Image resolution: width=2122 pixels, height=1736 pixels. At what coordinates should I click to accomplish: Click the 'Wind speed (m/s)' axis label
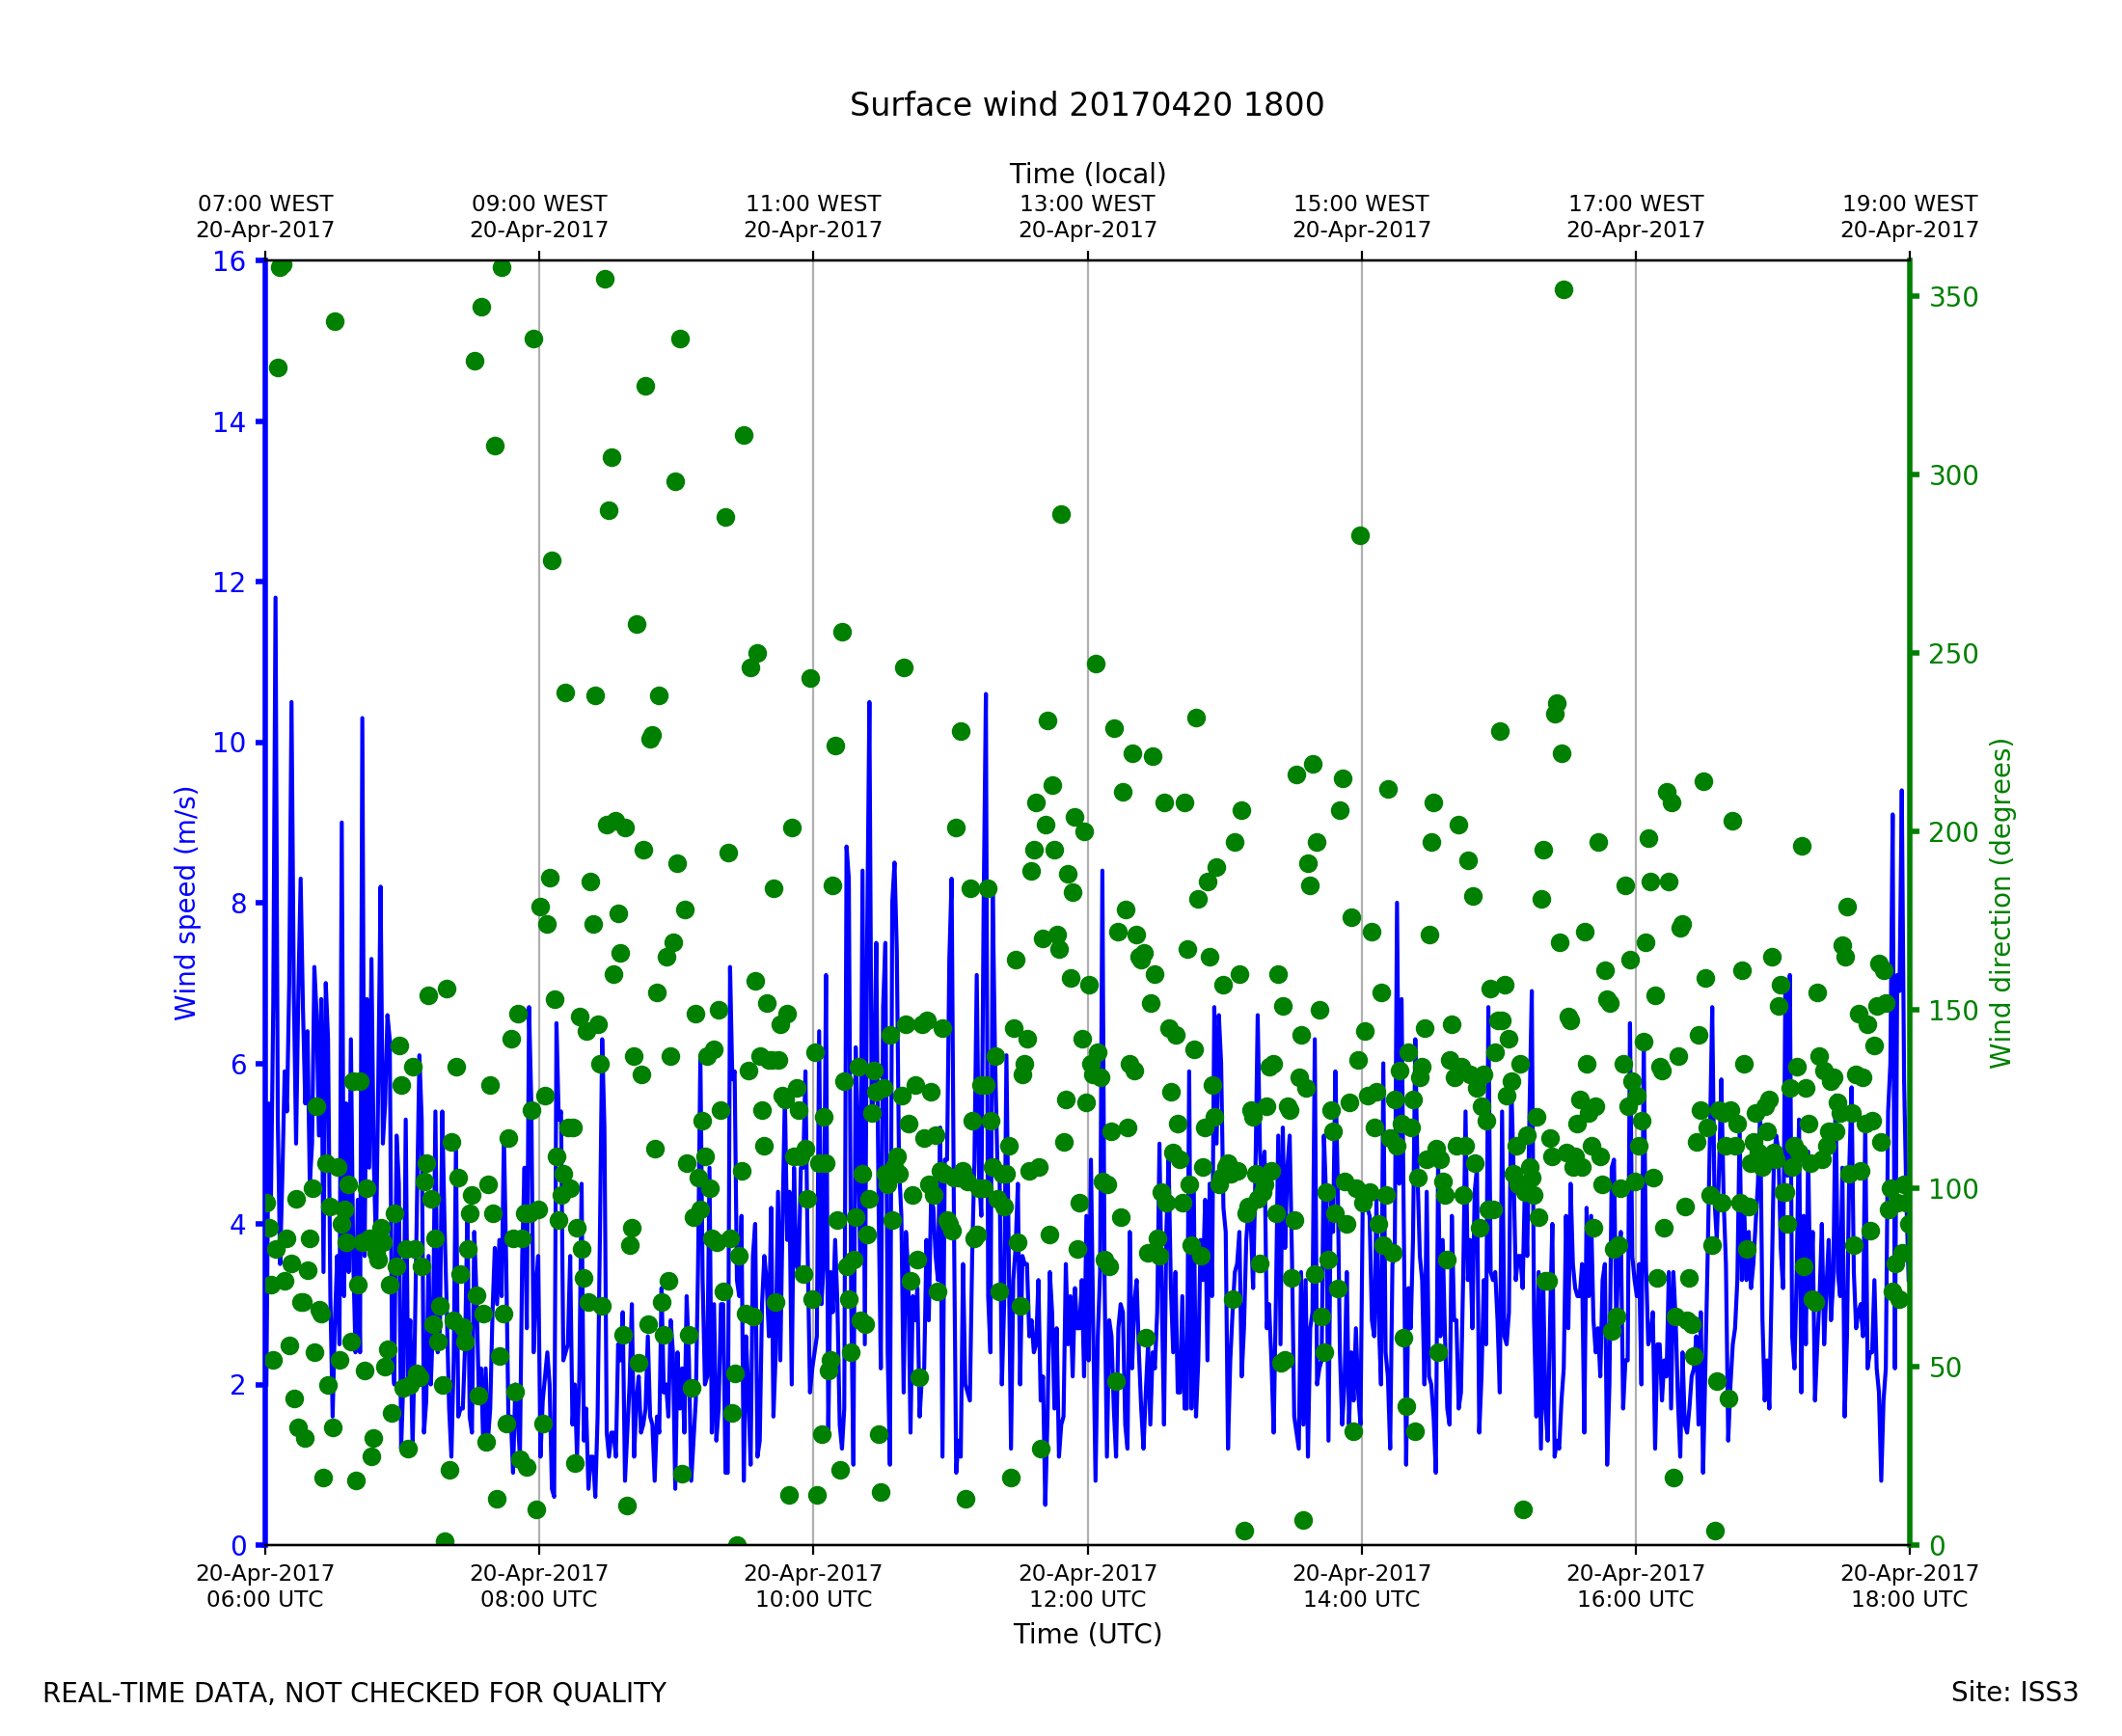pos(186,903)
